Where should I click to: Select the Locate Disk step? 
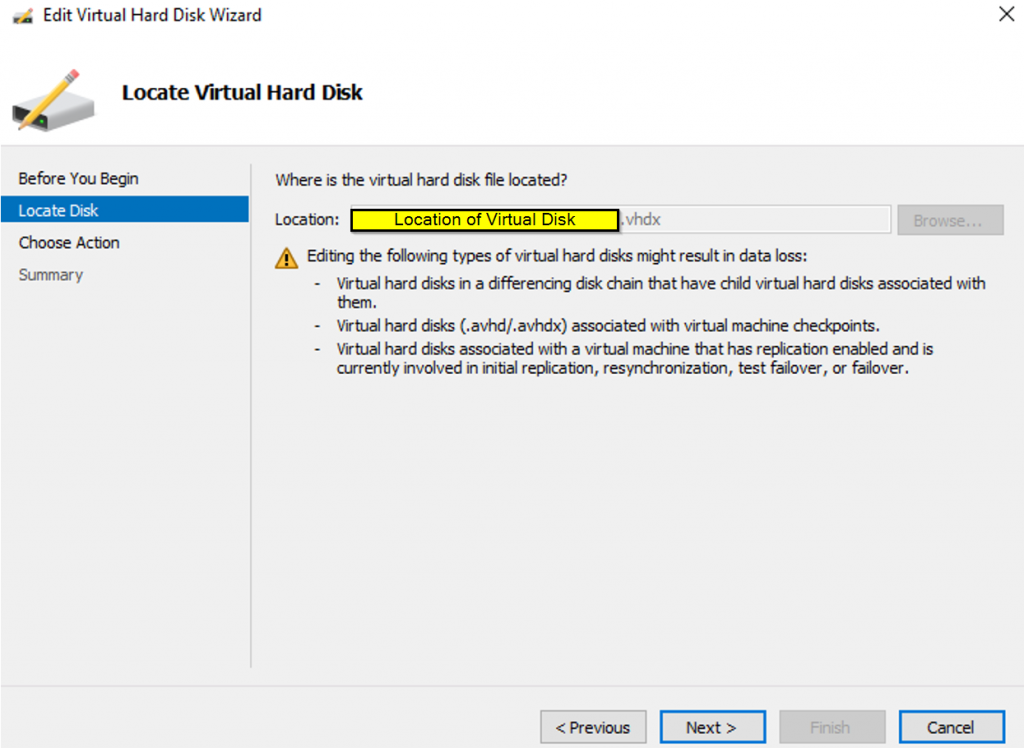pos(59,211)
